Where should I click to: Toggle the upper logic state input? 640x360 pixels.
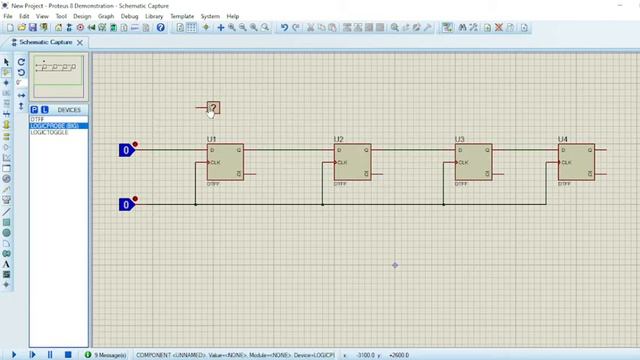[127, 150]
